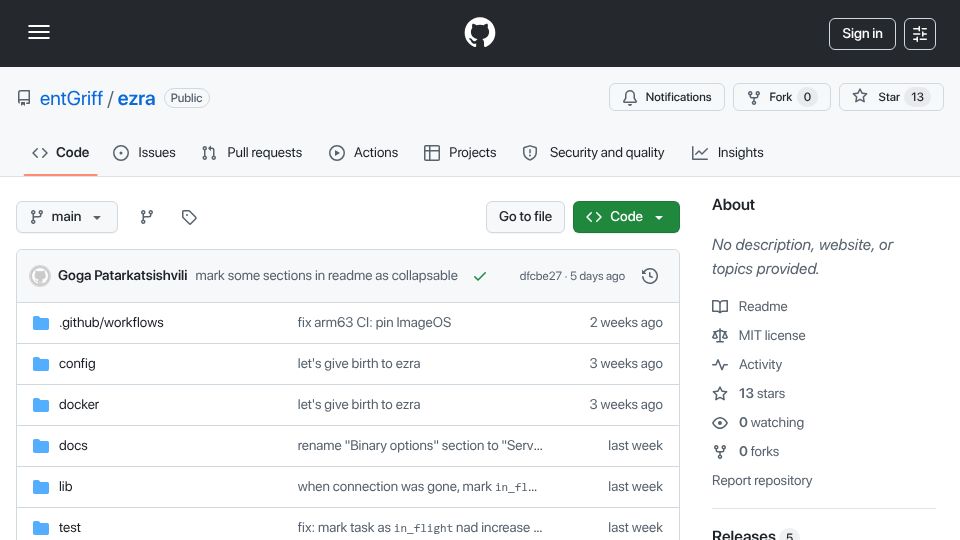View commit history via the clock icon

650,276
